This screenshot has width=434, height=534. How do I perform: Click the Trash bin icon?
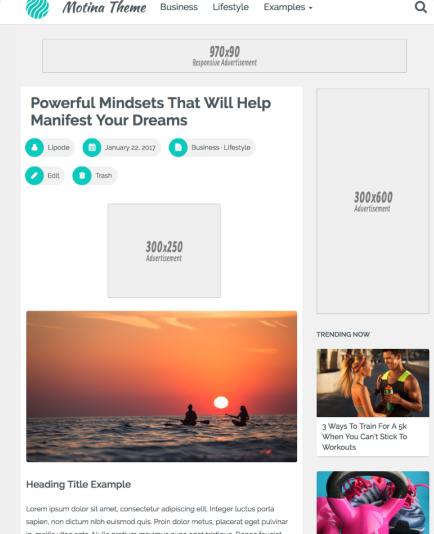pyautogui.click(x=82, y=176)
